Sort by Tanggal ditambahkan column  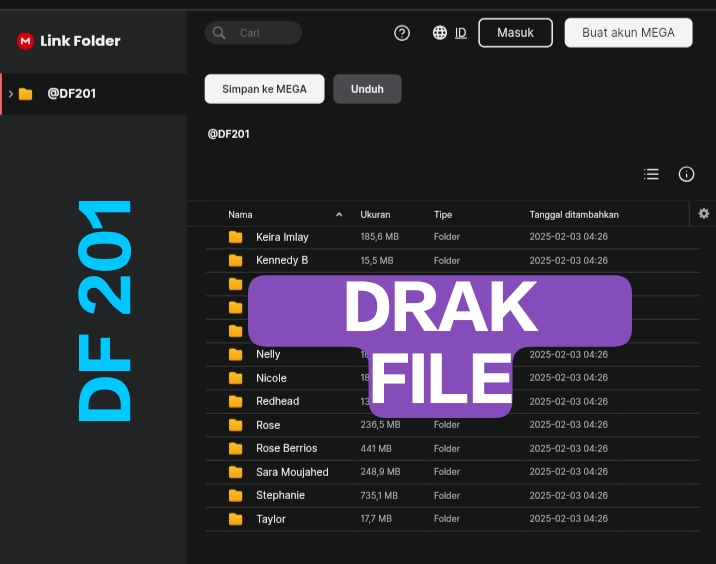[574, 215]
